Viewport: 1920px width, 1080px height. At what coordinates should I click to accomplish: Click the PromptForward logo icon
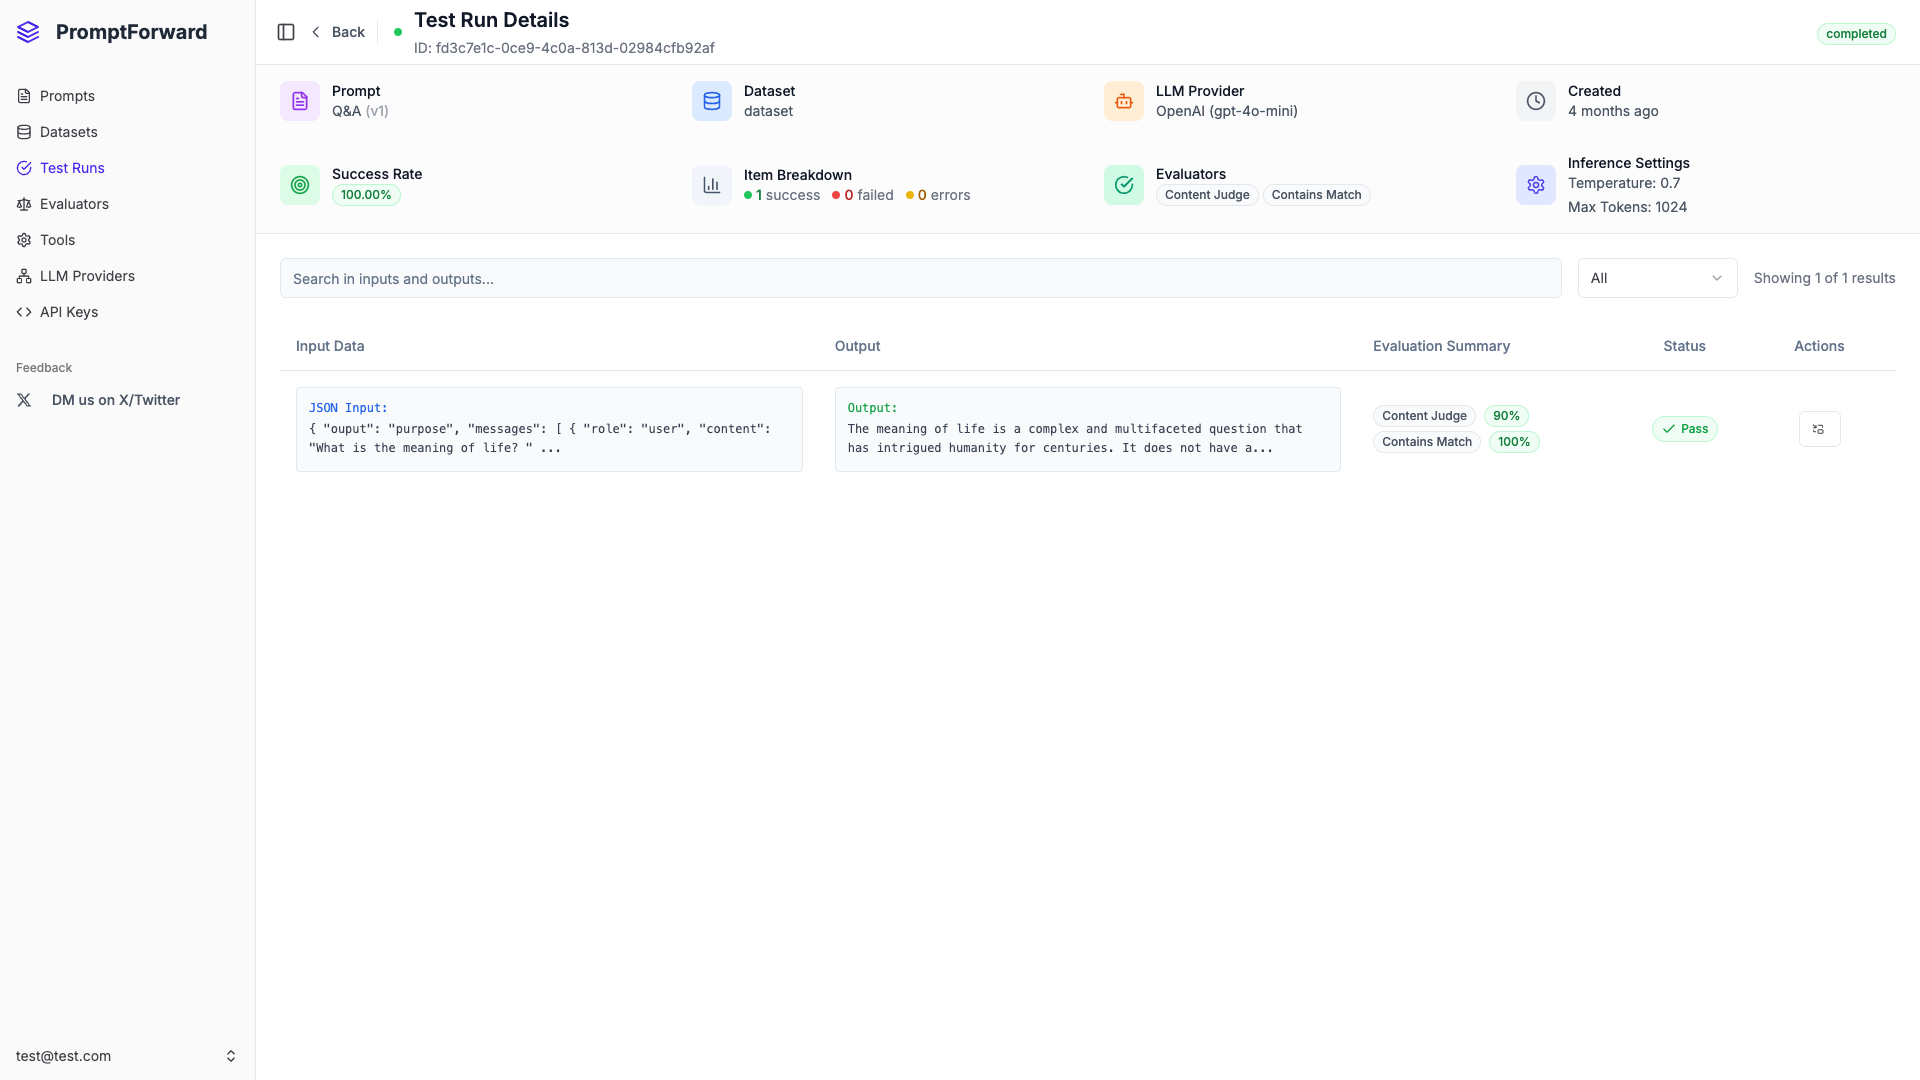click(x=27, y=31)
